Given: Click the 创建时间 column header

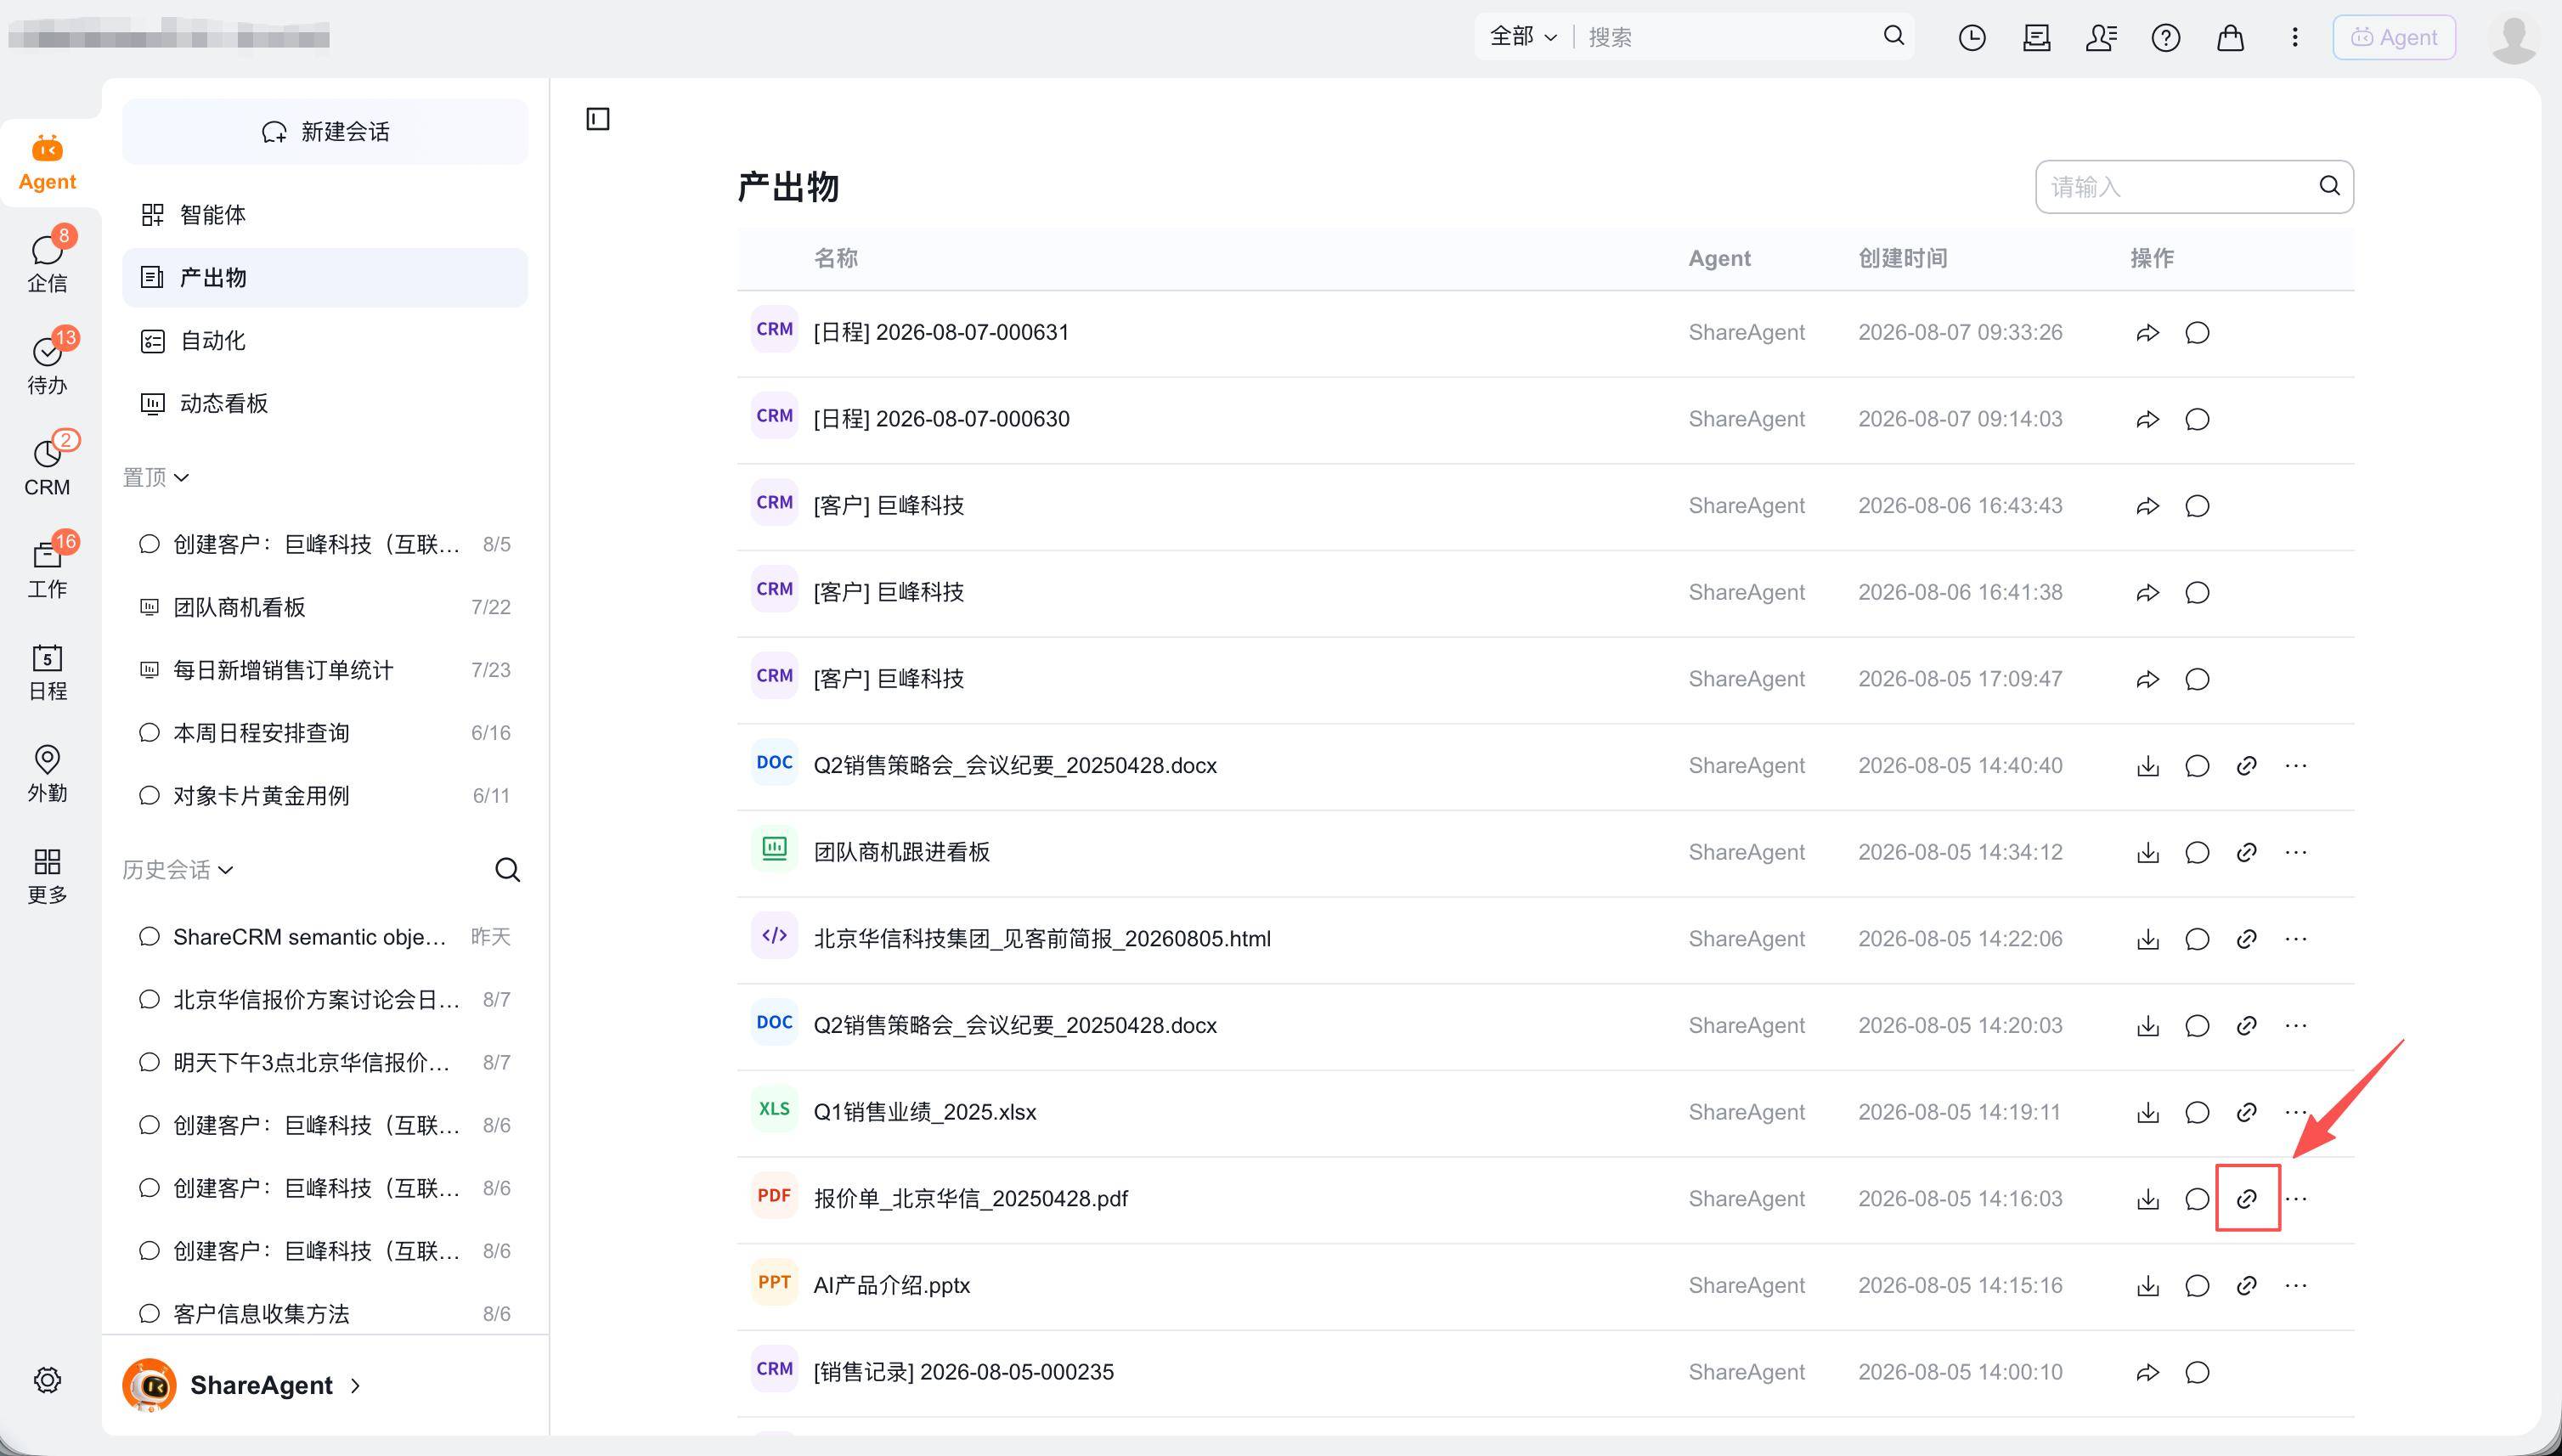Looking at the screenshot, I should 1902,259.
